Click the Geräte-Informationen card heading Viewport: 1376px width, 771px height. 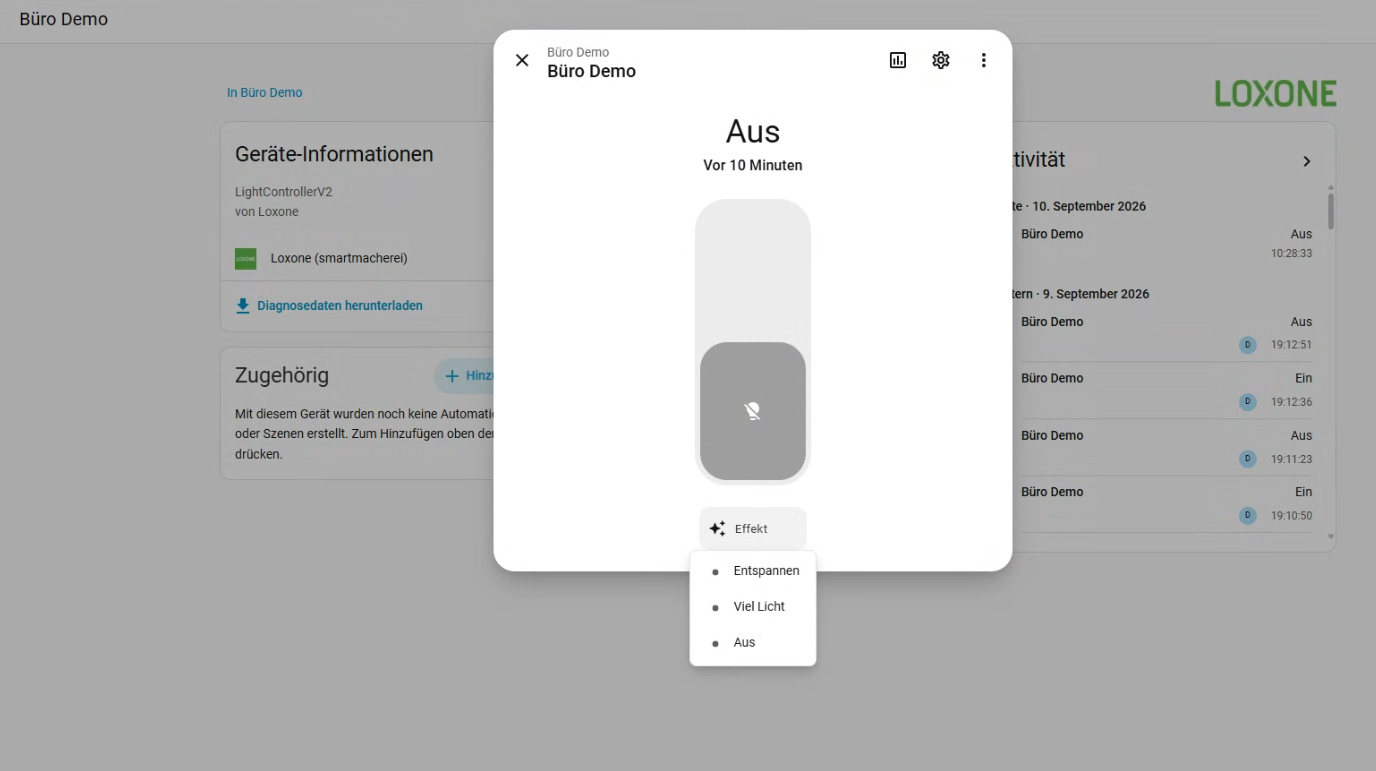tap(334, 154)
